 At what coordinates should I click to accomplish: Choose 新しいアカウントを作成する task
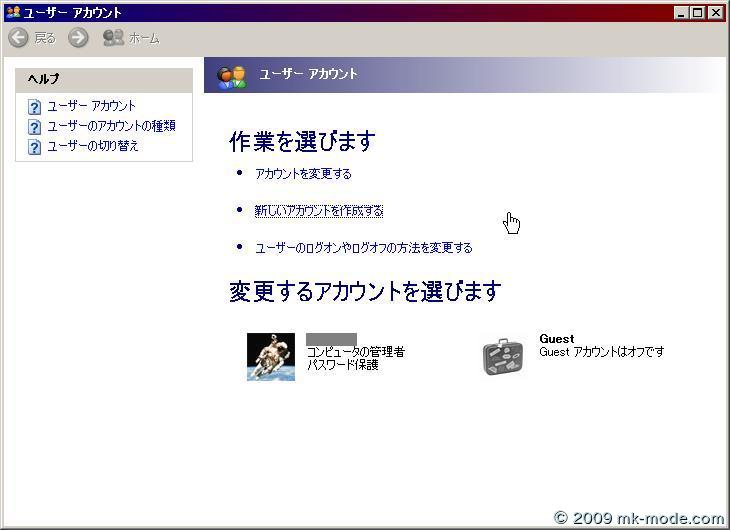319,211
